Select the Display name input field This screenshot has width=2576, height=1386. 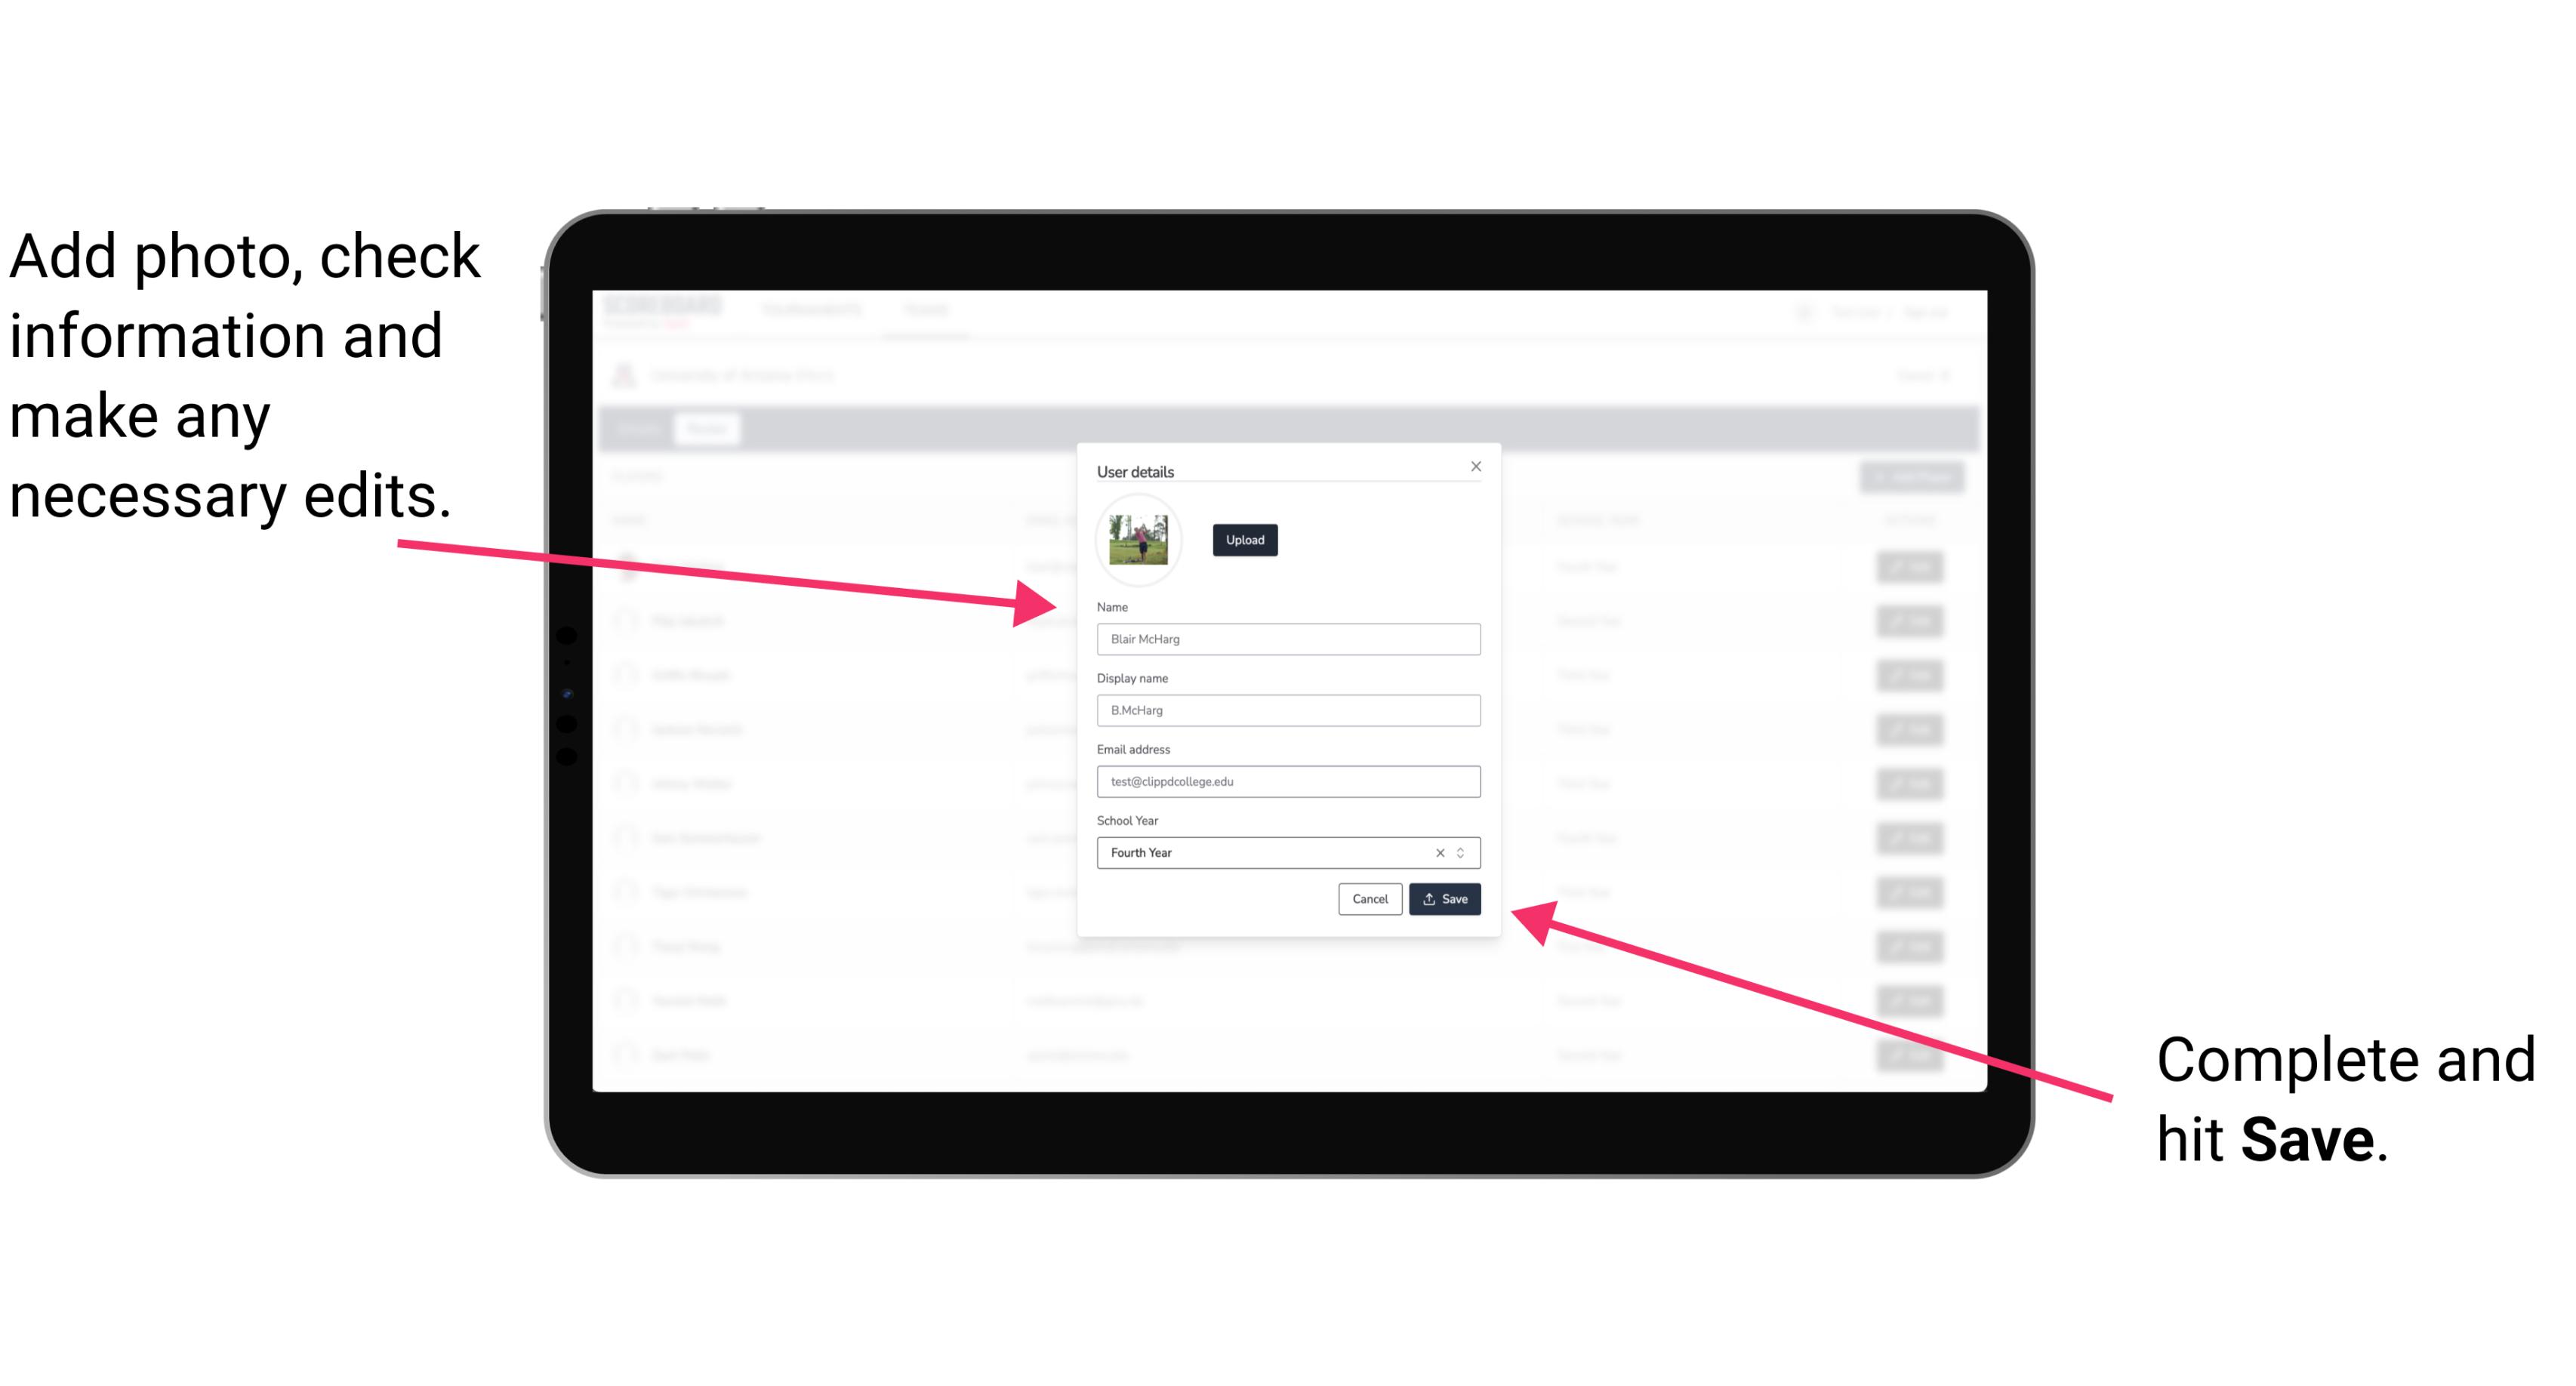coord(1287,710)
